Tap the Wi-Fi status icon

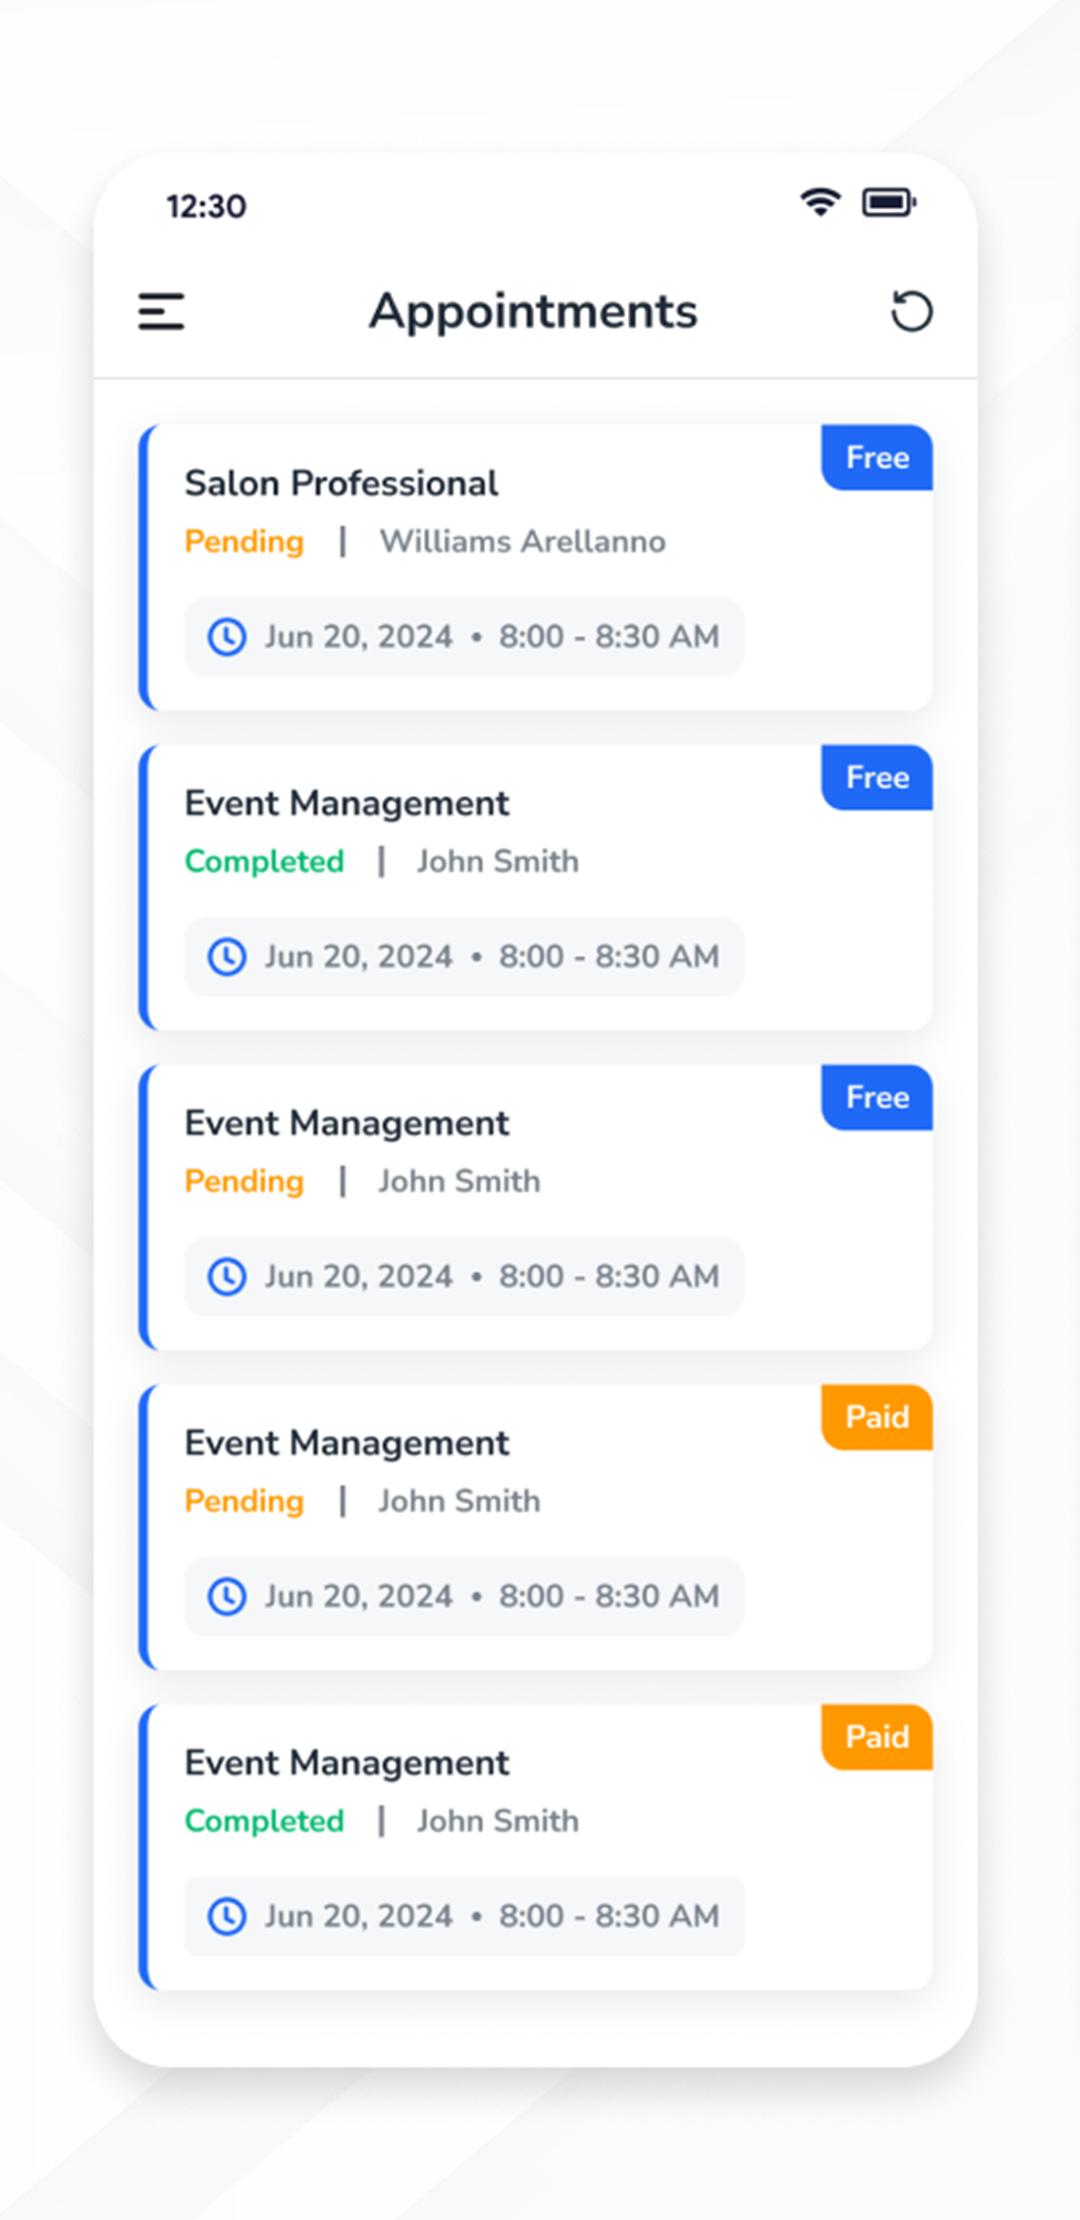(820, 202)
